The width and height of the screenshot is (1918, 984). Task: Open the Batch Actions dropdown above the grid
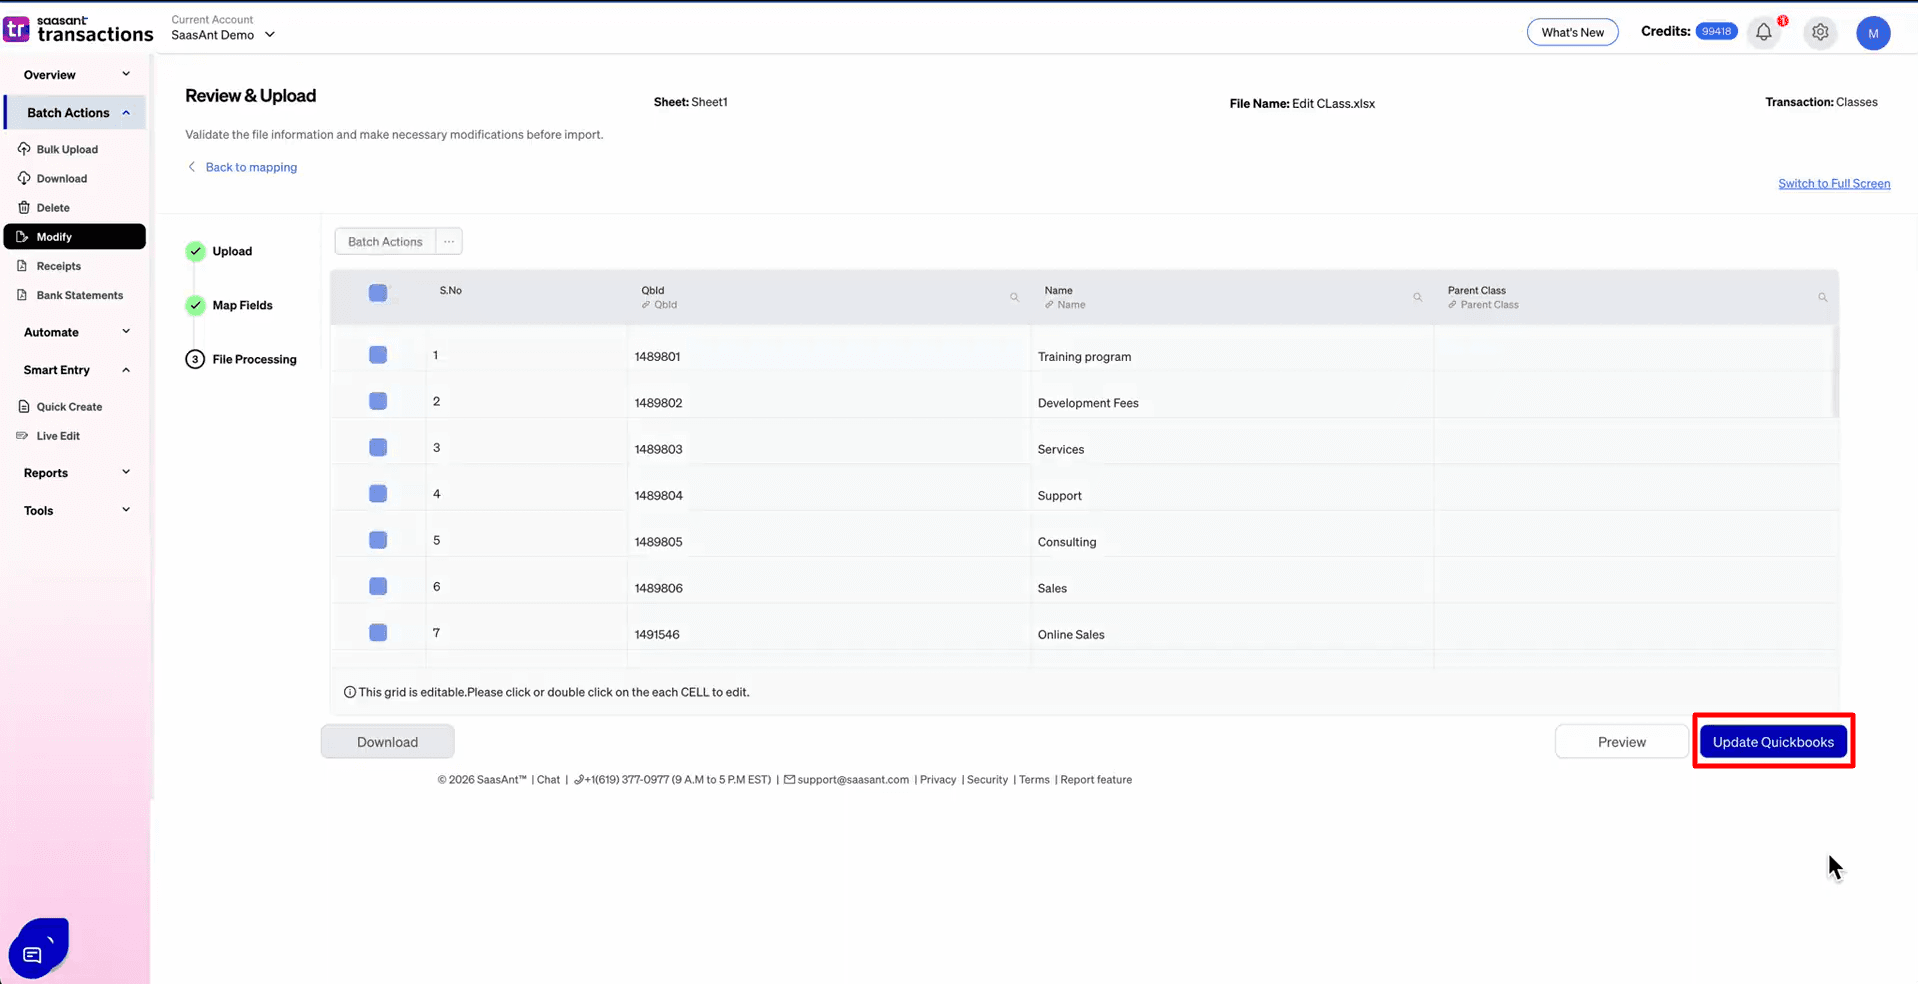pos(384,241)
